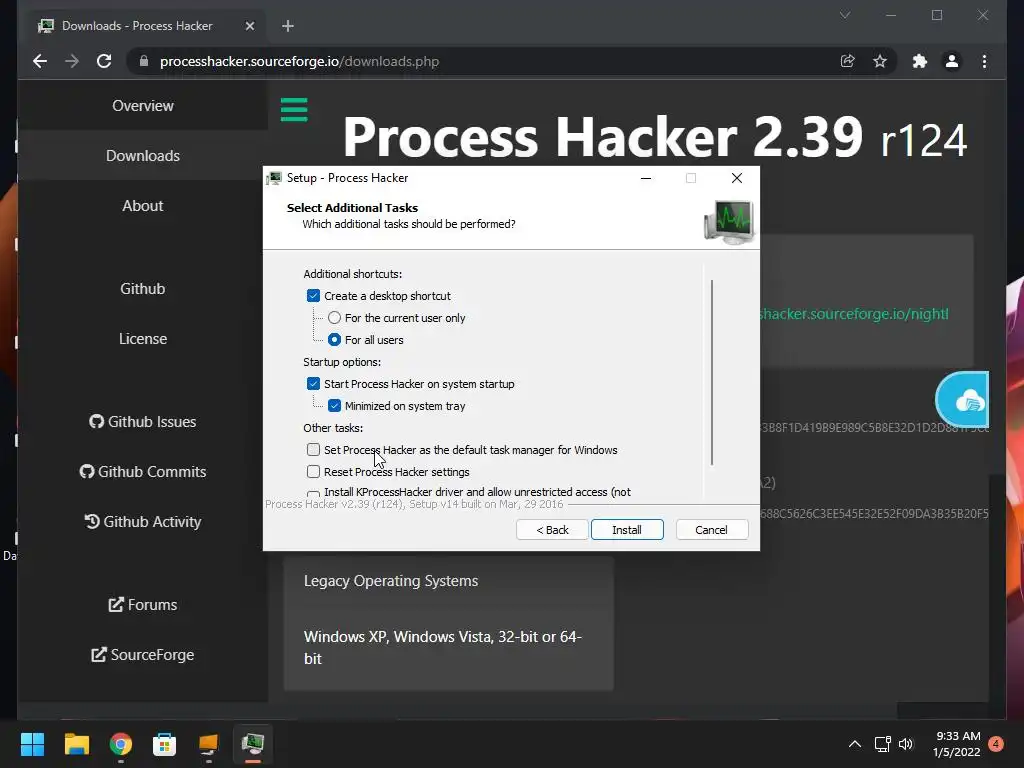Click Process Hacker setup taskbar icon
Image resolution: width=1024 pixels, height=768 pixels.
click(x=253, y=744)
